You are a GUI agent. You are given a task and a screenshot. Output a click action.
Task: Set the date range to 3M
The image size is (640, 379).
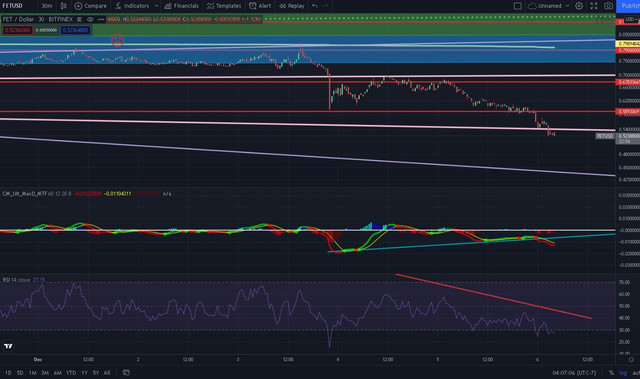point(45,372)
